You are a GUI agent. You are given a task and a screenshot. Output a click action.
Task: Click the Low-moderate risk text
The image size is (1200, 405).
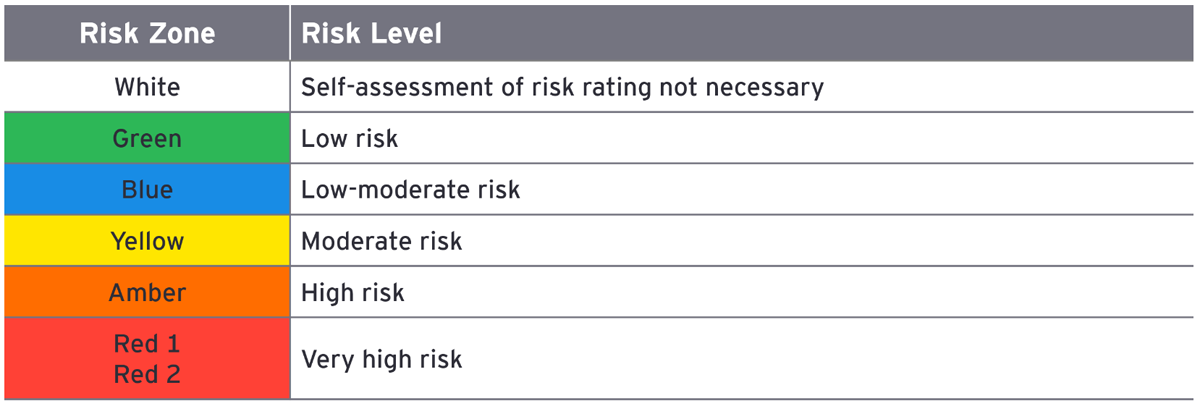pyautogui.click(x=410, y=189)
